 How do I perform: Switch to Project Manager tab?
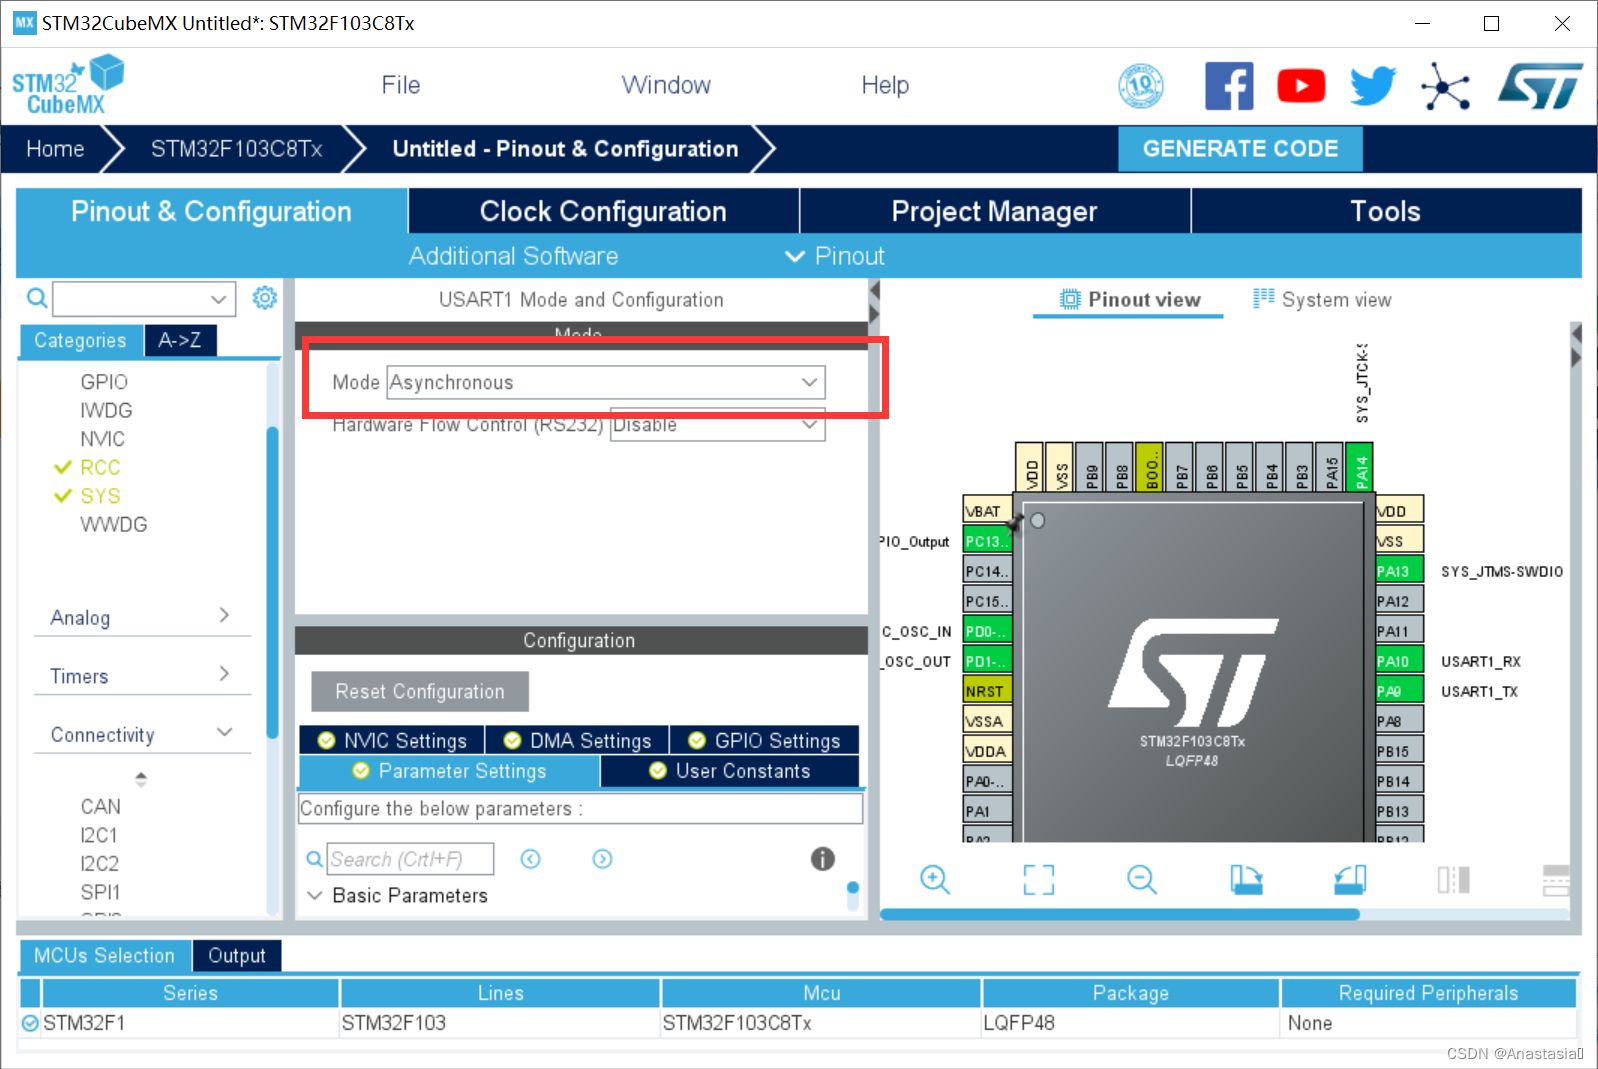pos(995,211)
